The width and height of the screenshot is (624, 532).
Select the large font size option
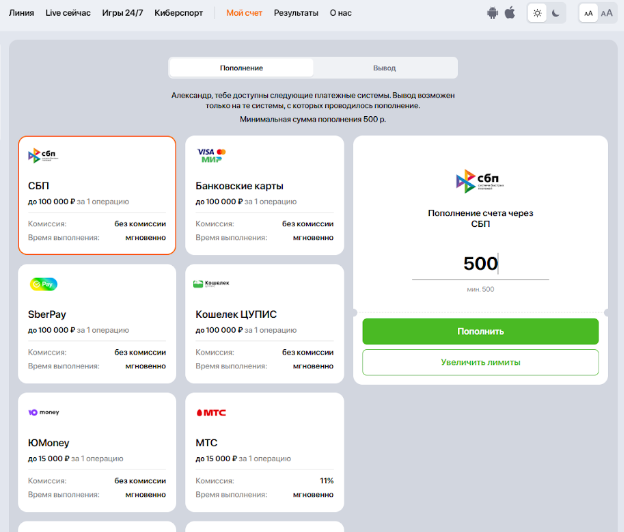pyautogui.click(x=606, y=14)
